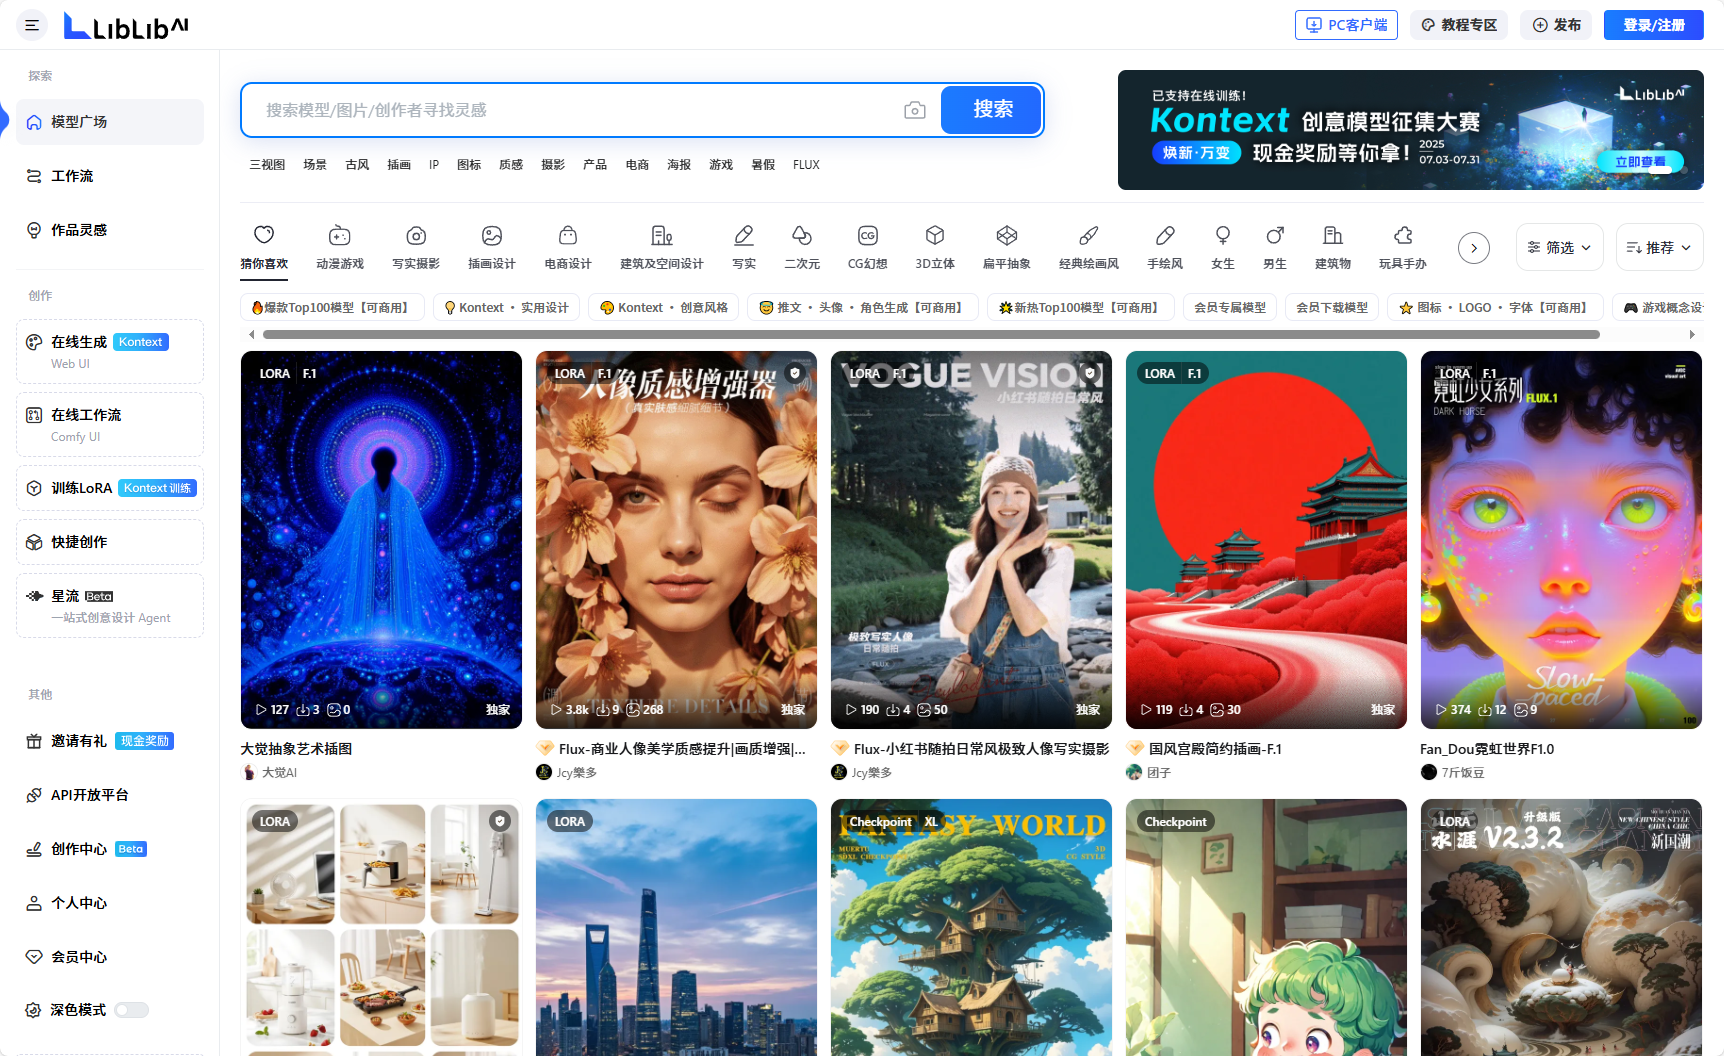Screen dimensions: 1724x1056
Task: Open the 推荐 sort dropdown
Action: (1660, 247)
